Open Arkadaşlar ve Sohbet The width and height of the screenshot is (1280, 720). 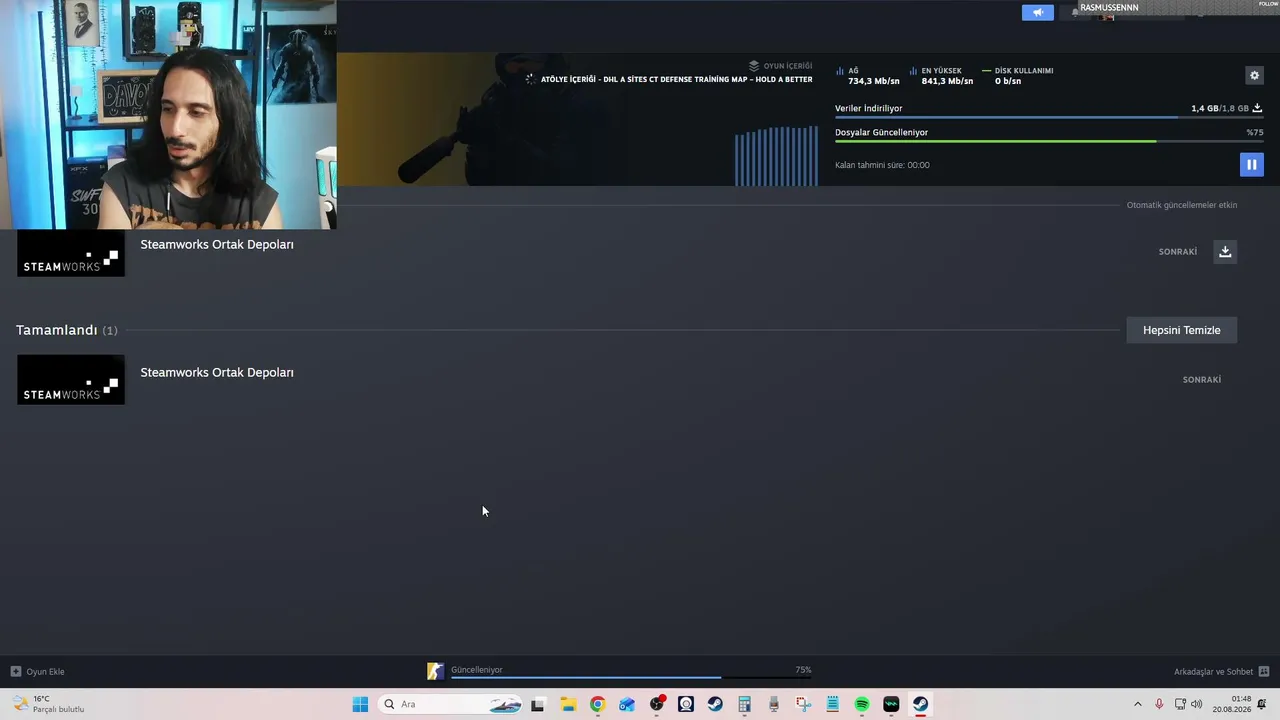pos(1213,671)
